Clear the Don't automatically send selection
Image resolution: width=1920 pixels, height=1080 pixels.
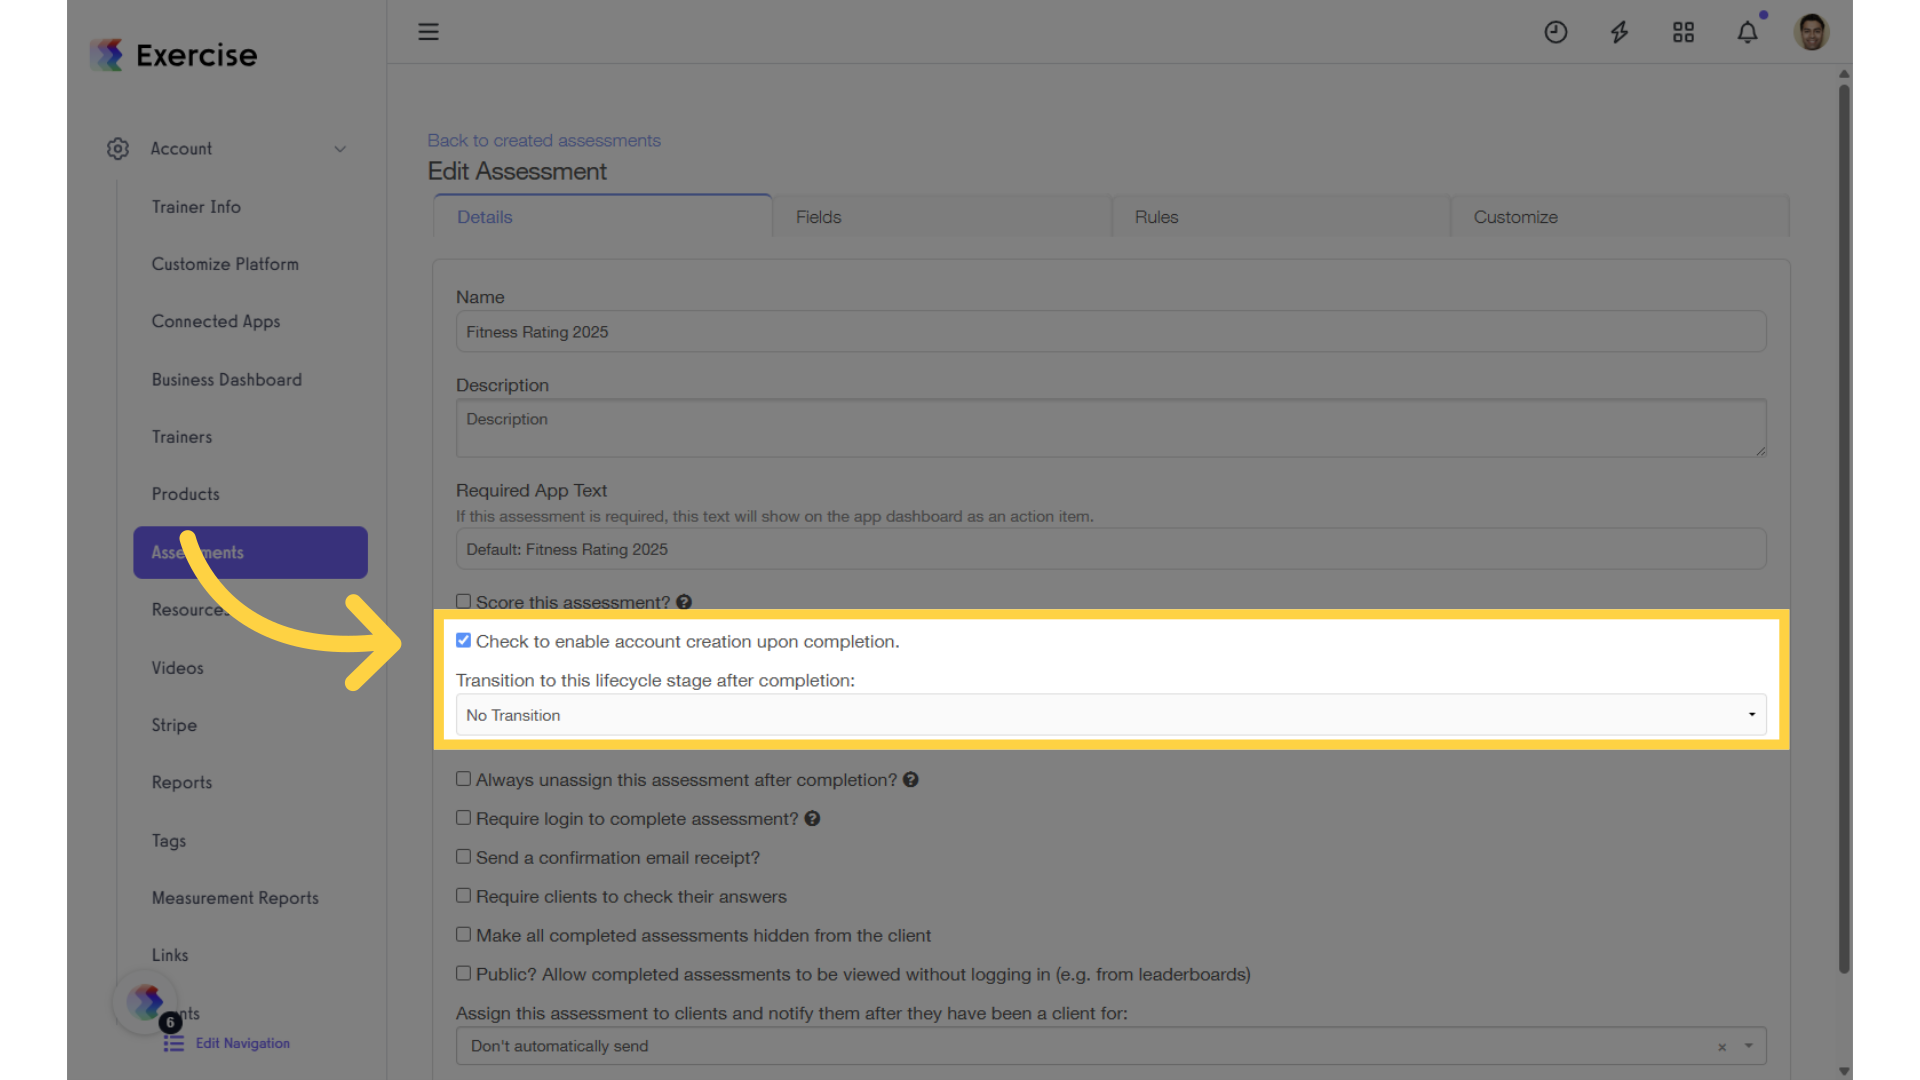point(1722,1047)
